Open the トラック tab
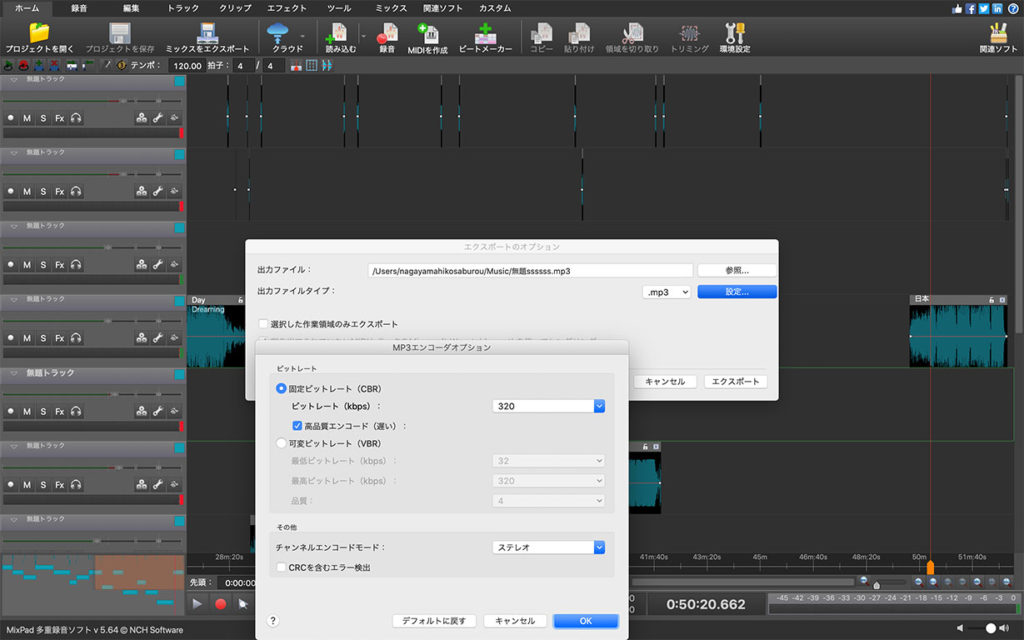1024x640 pixels. point(183,8)
